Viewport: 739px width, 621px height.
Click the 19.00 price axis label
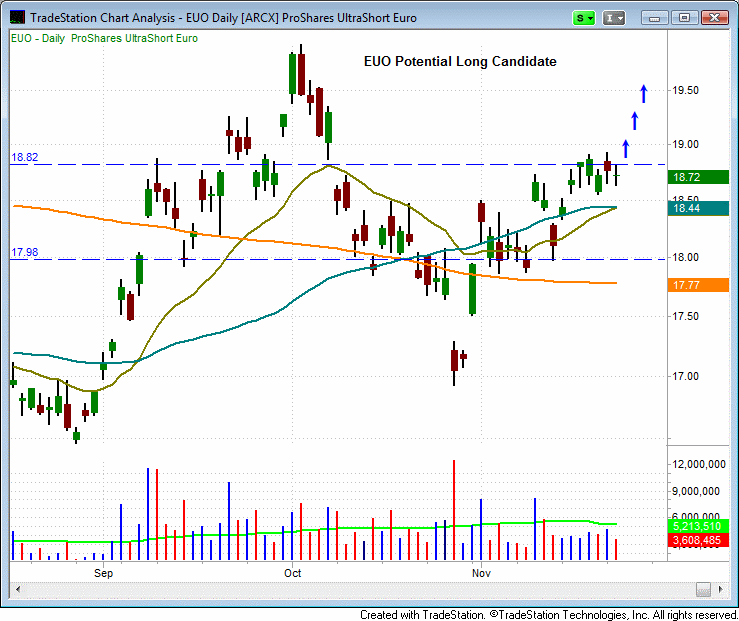pyautogui.click(x=685, y=145)
